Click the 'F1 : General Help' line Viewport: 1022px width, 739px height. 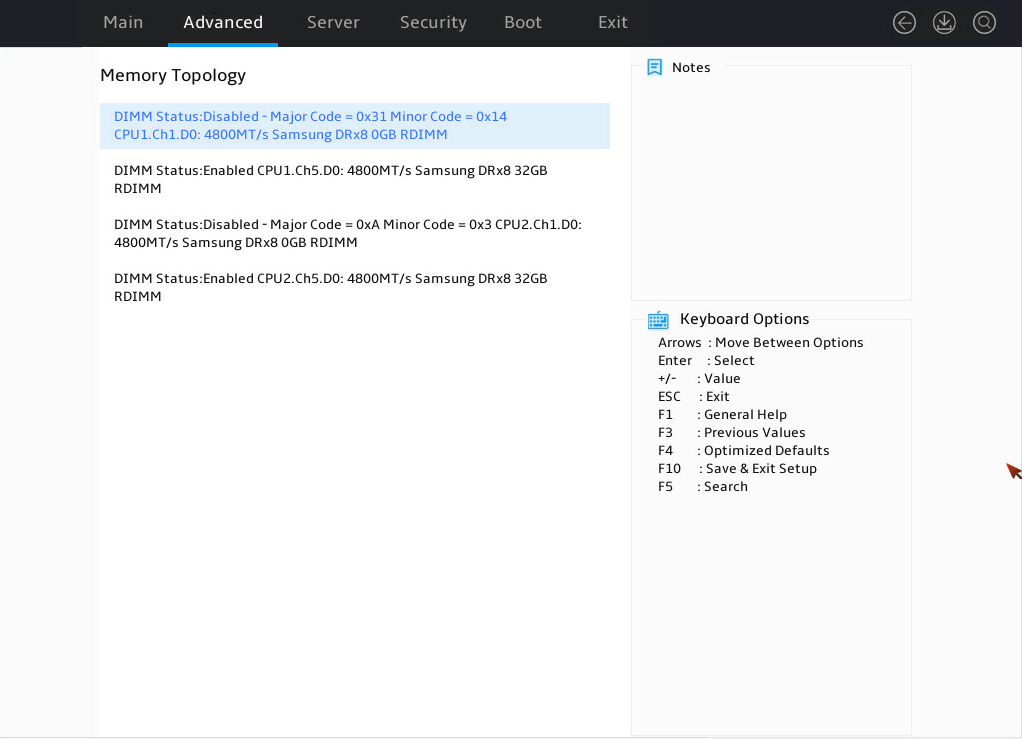[722, 414]
